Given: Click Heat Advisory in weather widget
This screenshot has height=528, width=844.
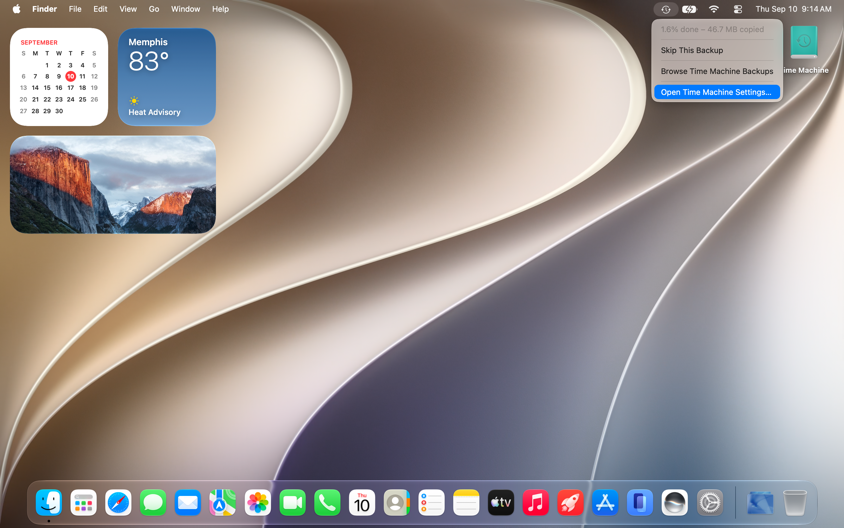Looking at the screenshot, I should (x=154, y=112).
